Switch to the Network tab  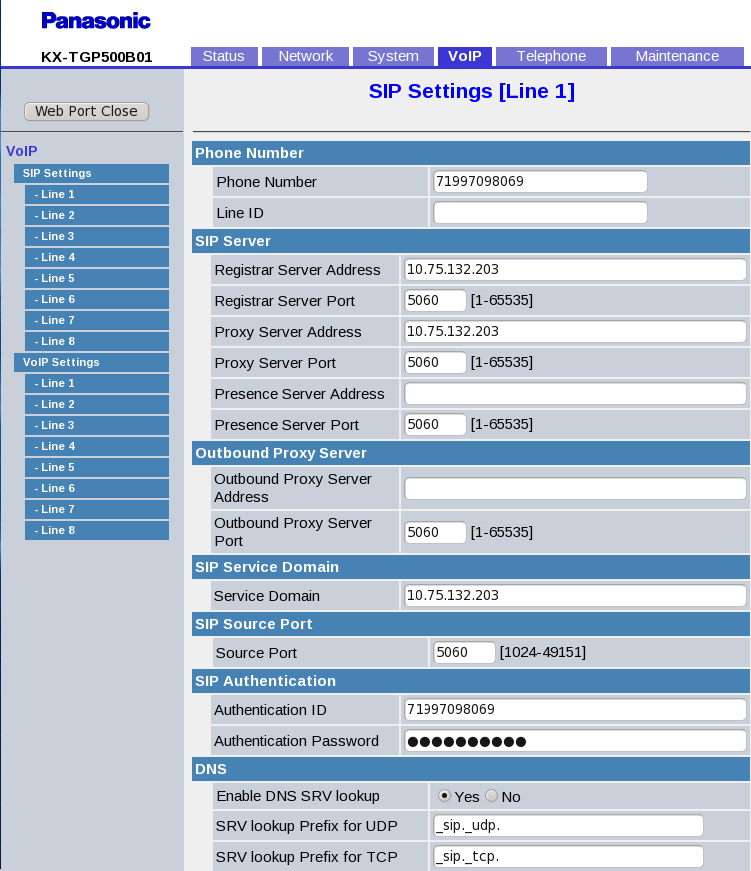point(305,56)
